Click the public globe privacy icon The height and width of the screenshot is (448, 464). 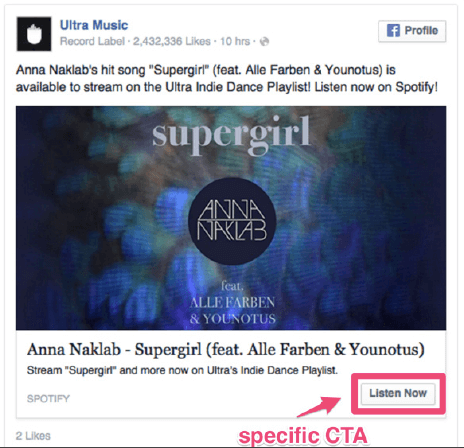coord(264,42)
